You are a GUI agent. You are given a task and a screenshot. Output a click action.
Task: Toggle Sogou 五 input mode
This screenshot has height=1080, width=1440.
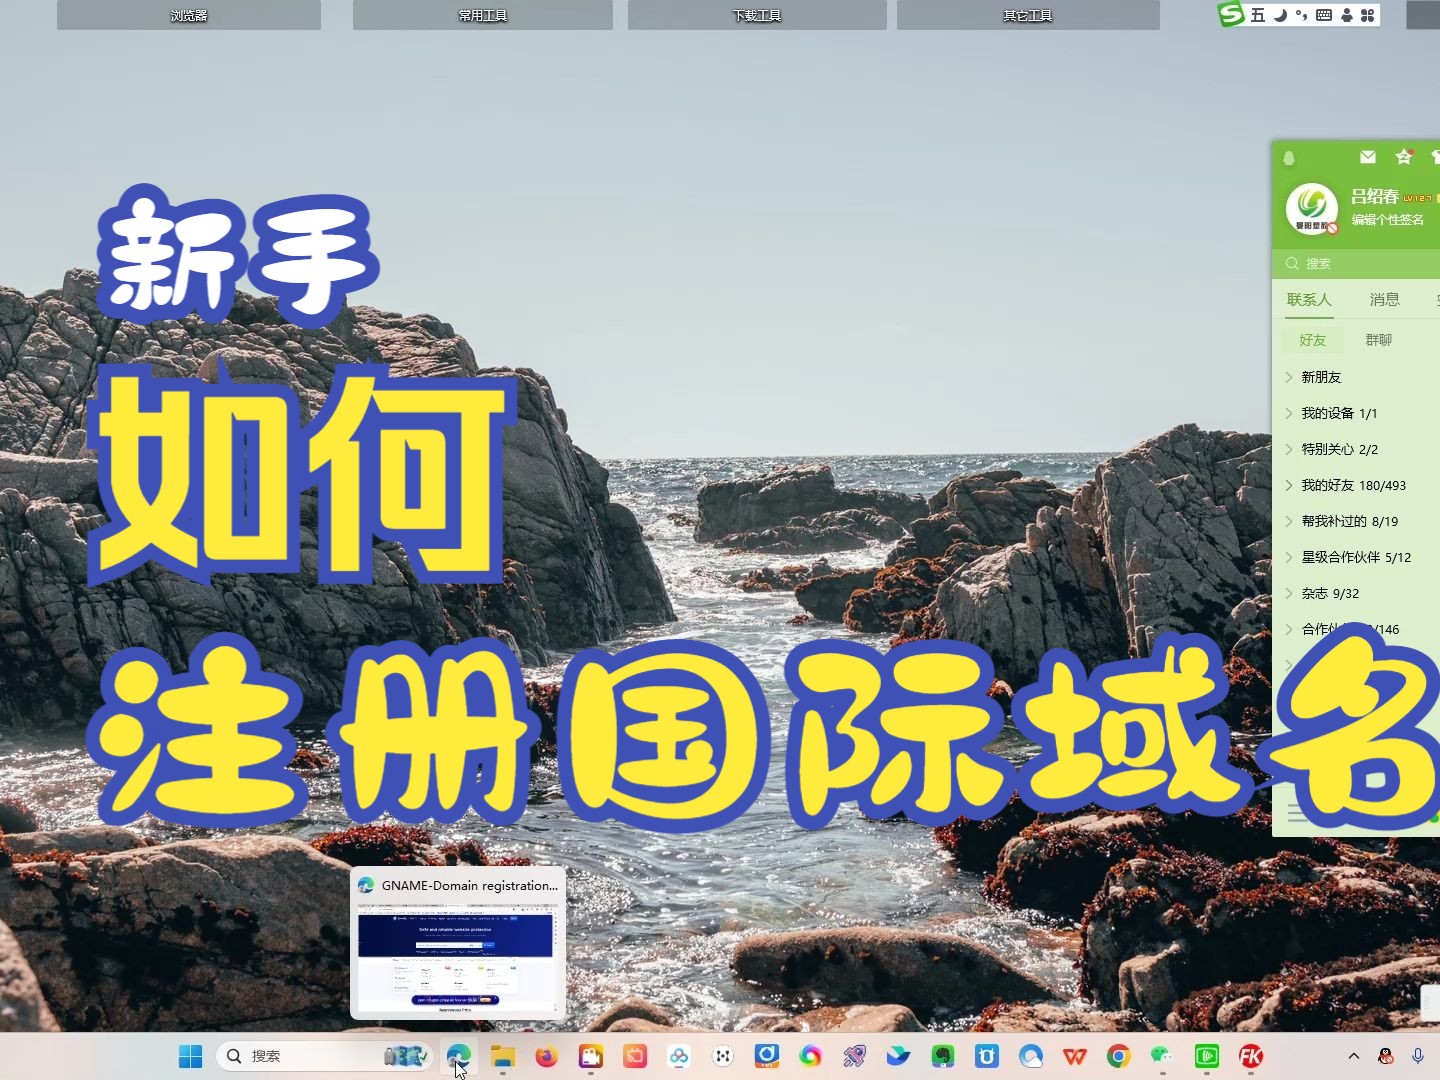click(1258, 15)
